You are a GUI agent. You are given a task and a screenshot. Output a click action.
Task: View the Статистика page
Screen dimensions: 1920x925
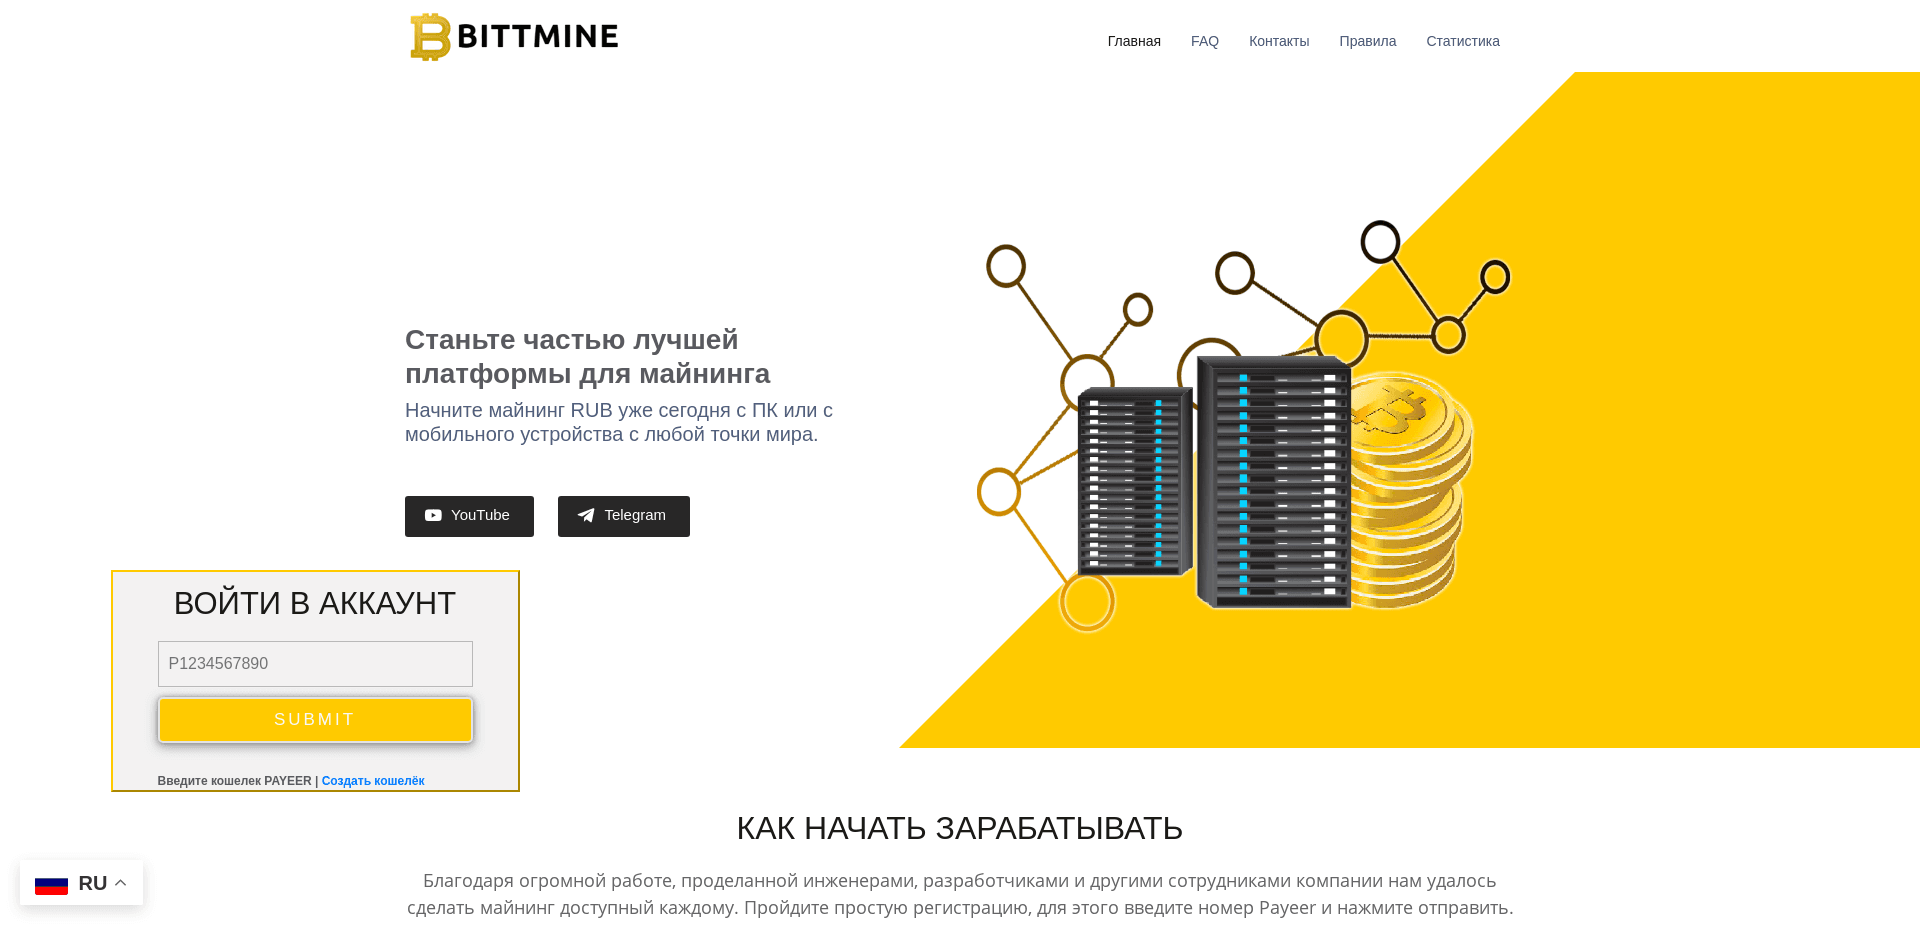[1462, 41]
